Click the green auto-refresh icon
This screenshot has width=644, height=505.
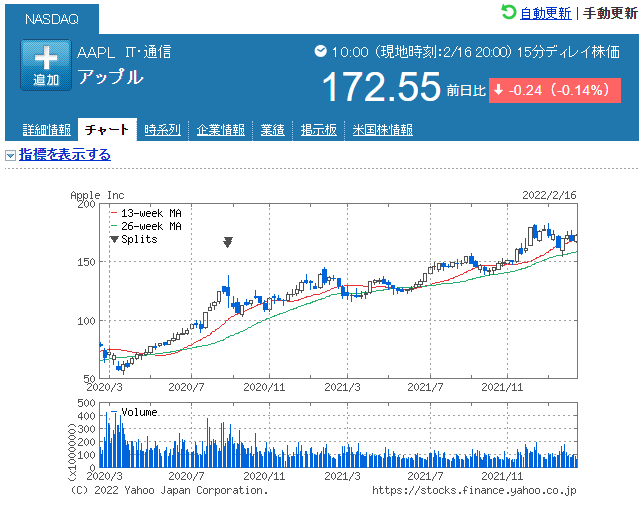[508, 12]
